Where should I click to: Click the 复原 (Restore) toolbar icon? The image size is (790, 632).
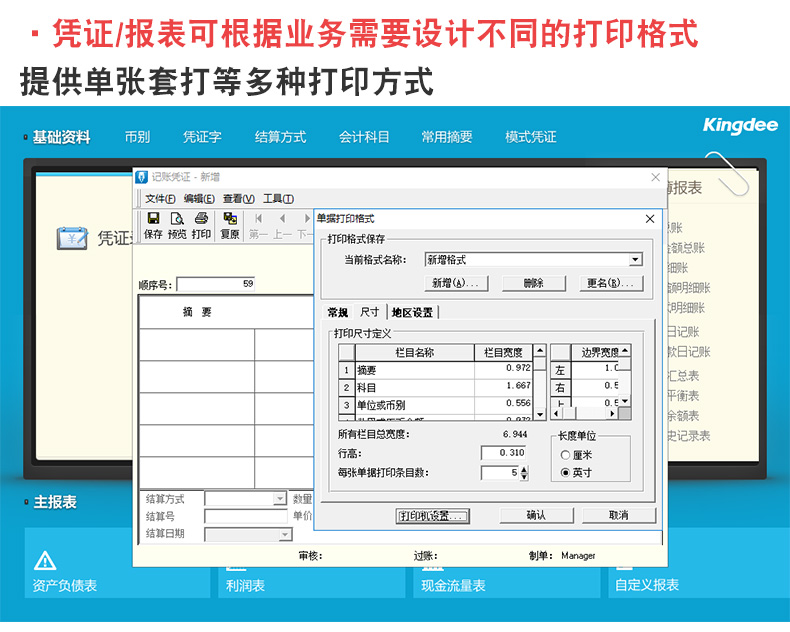pos(230,225)
